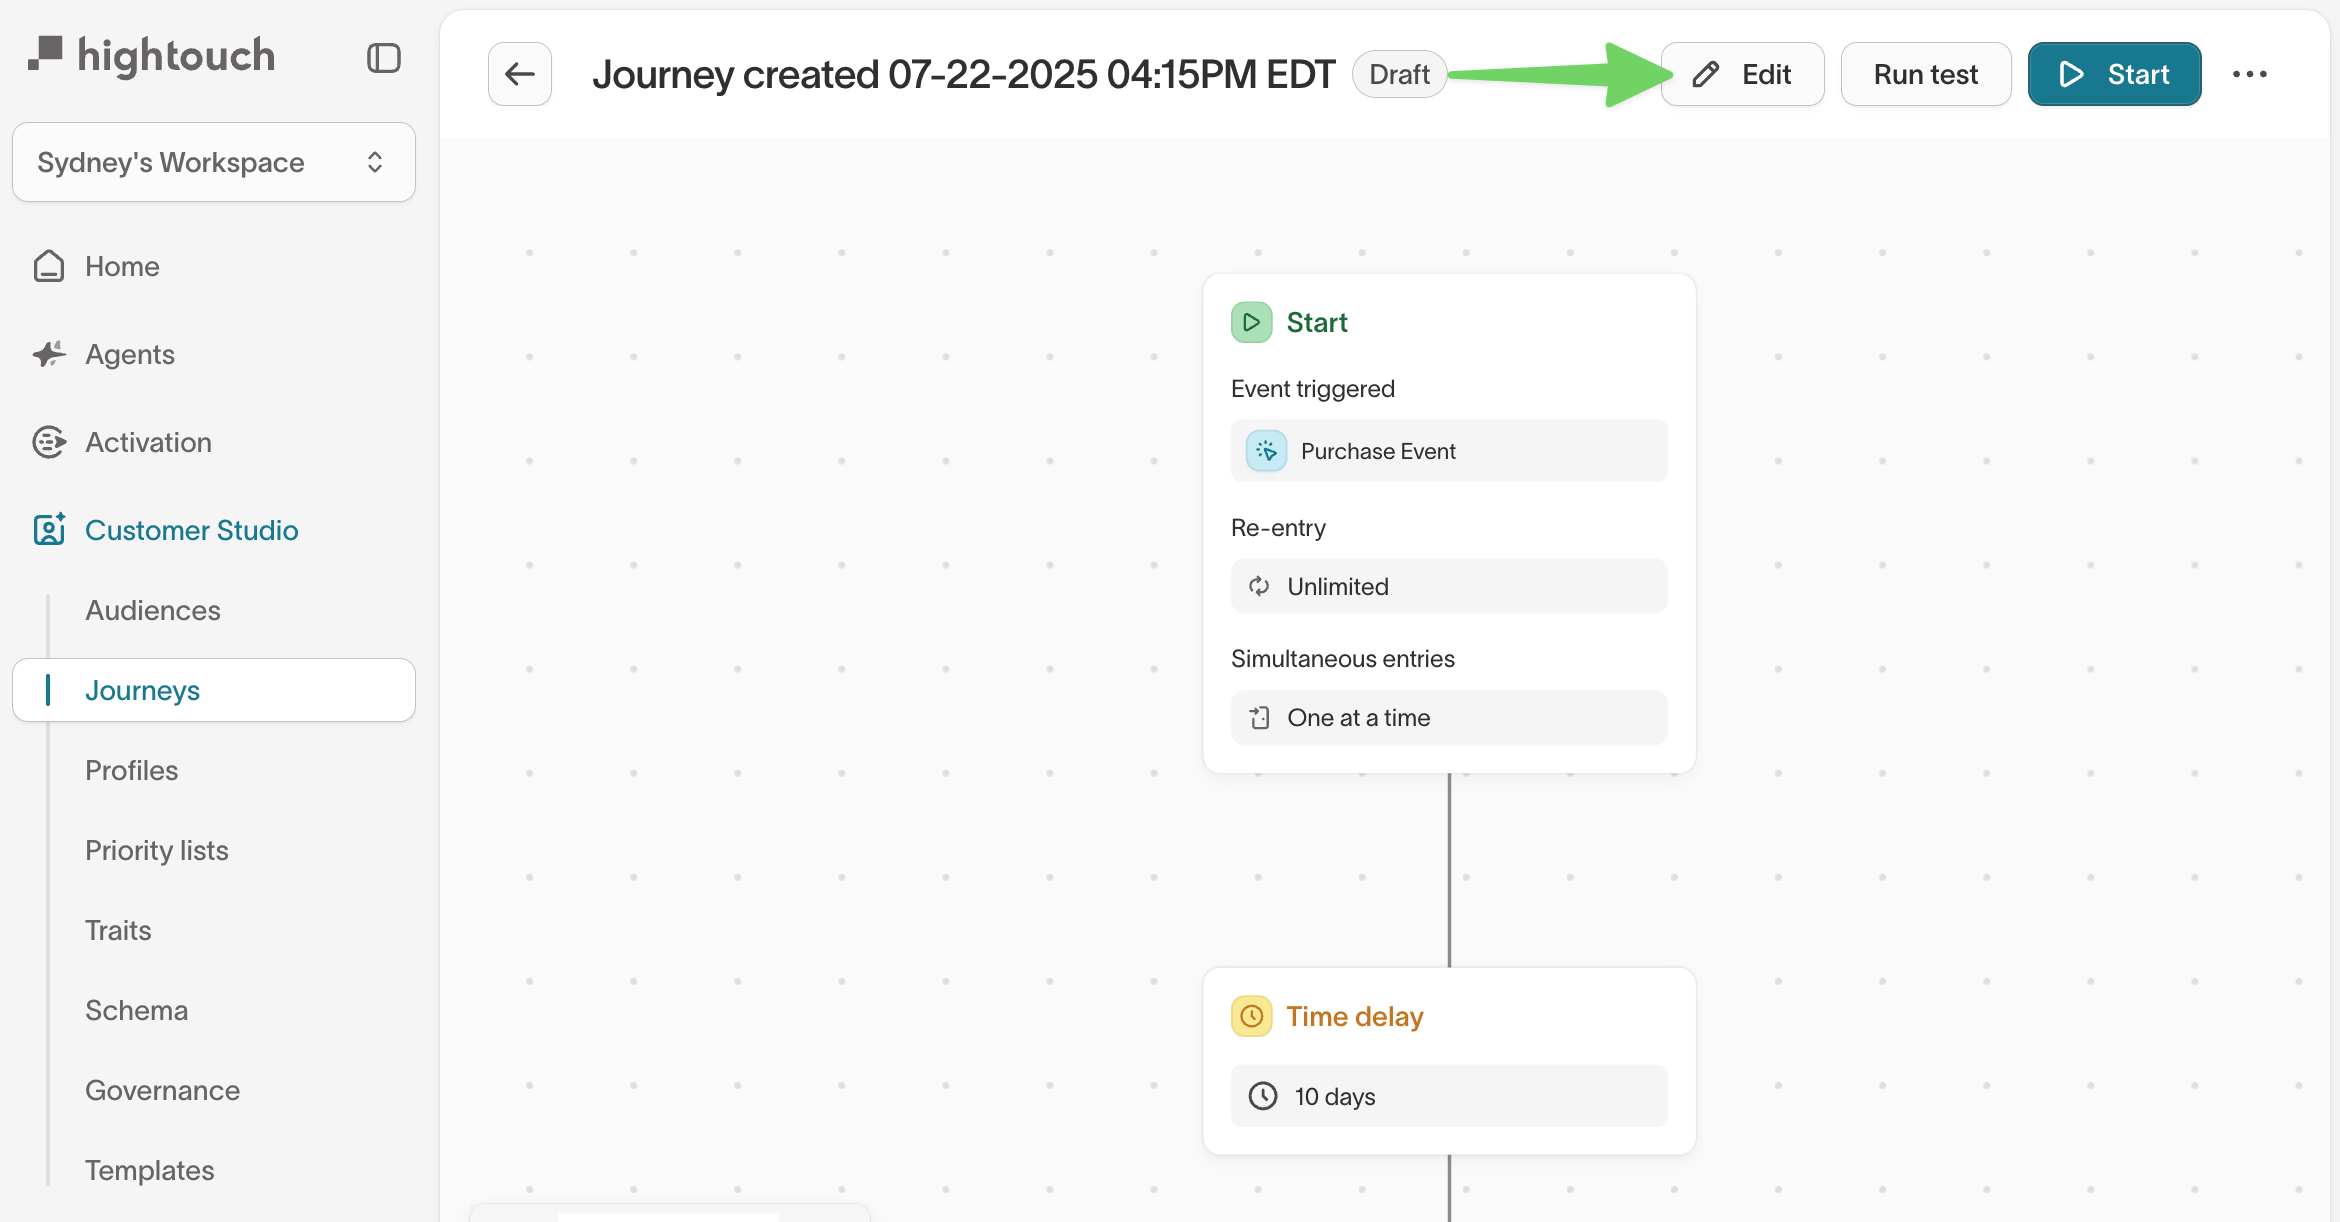
Task: Click the Run test button
Action: [x=1925, y=73]
